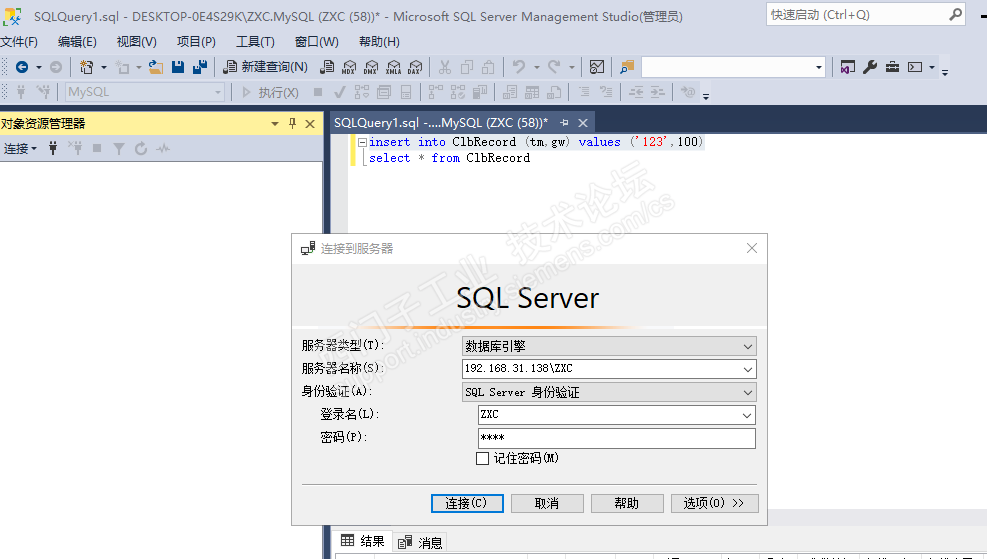
Task: Click the New Project icon in toolbar
Action: coord(86,67)
